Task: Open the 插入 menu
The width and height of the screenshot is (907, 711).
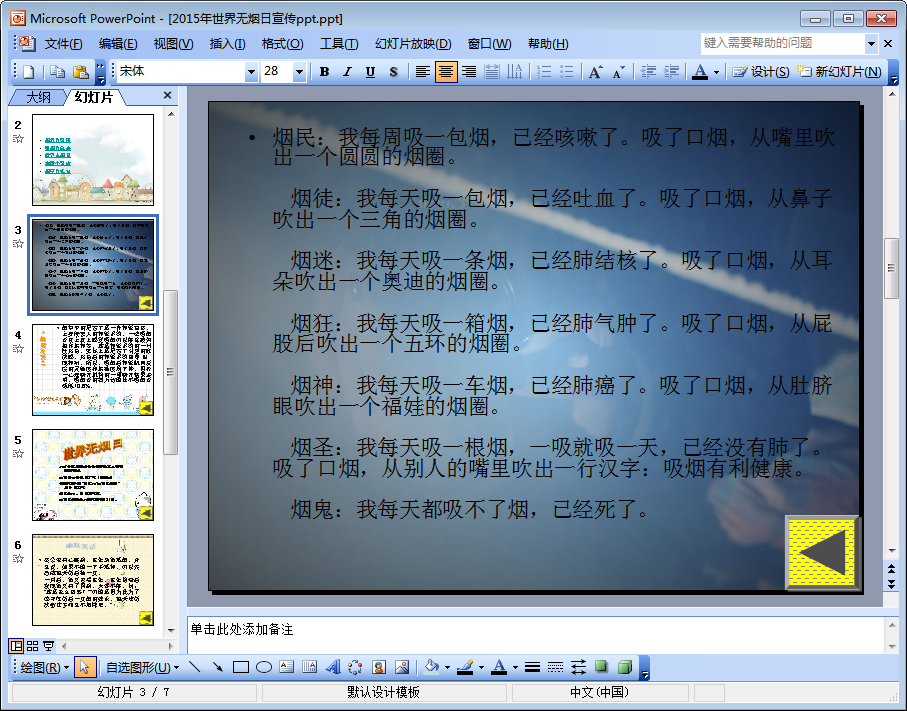Action: click(x=227, y=44)
